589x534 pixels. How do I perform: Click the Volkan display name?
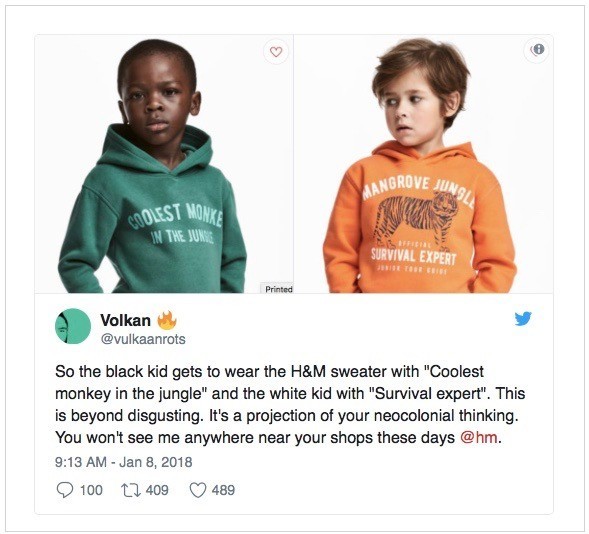[125, 320]
